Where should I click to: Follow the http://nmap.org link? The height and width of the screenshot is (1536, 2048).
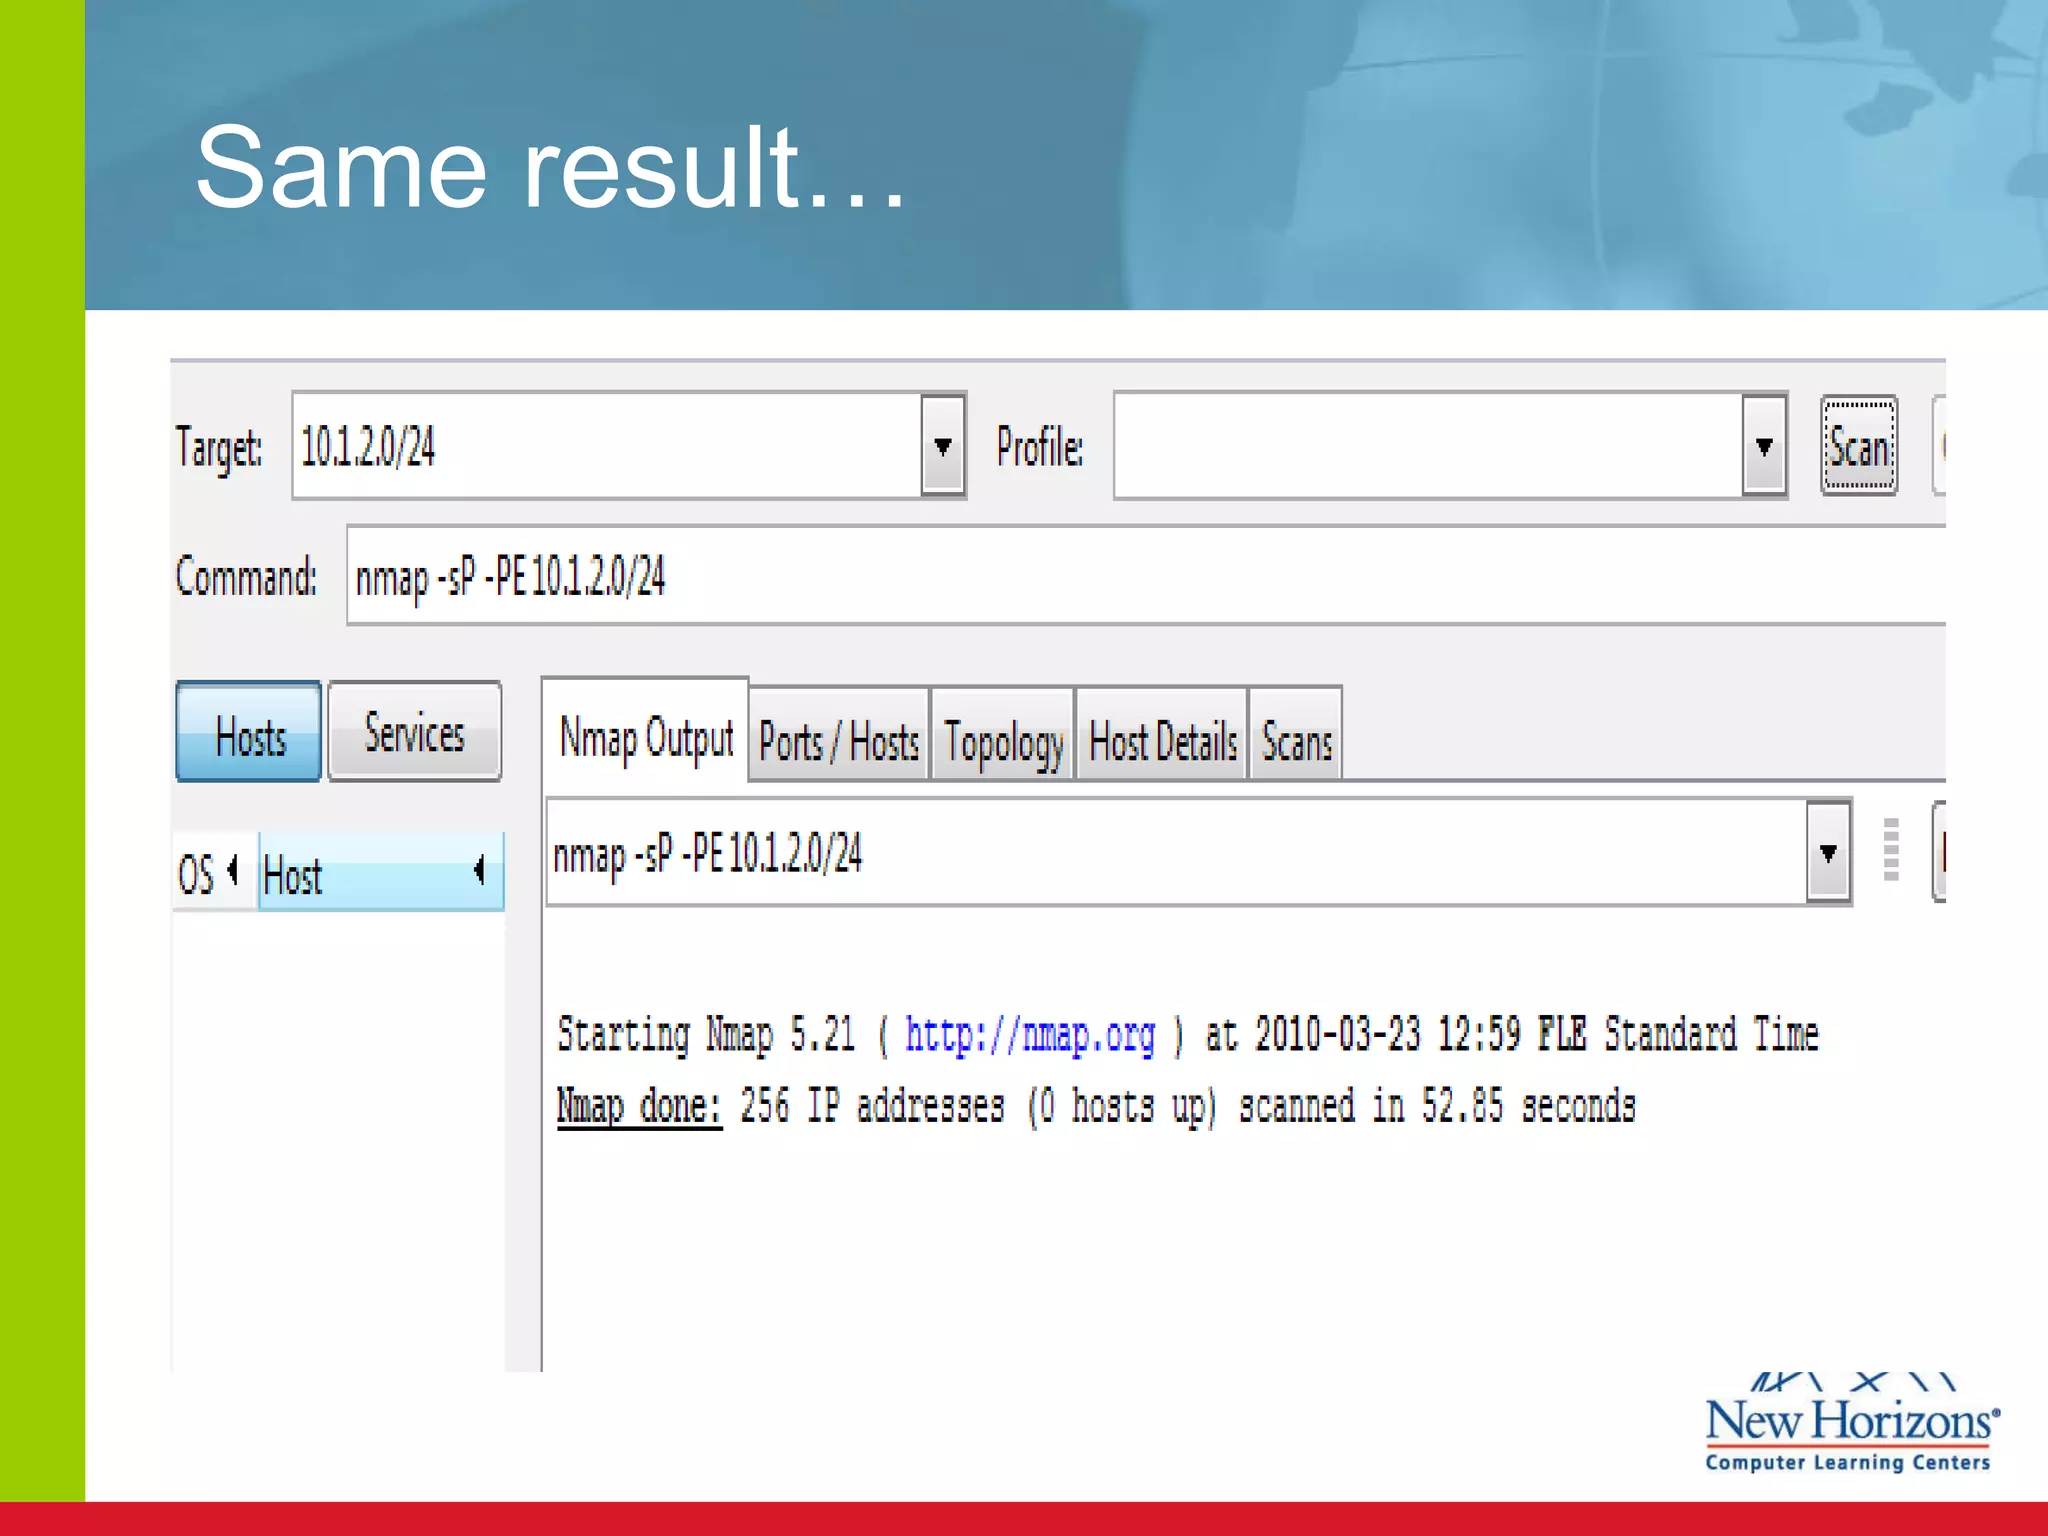(x=1029, y=1035)
